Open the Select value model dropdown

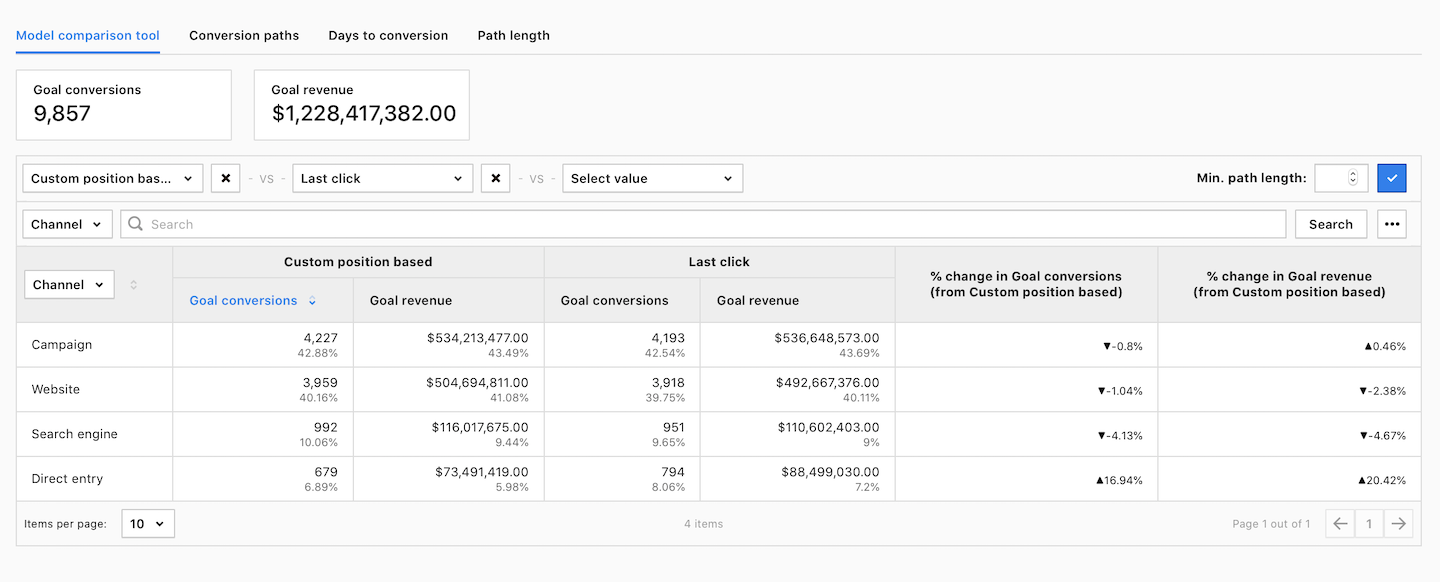[x=652, y=179]
